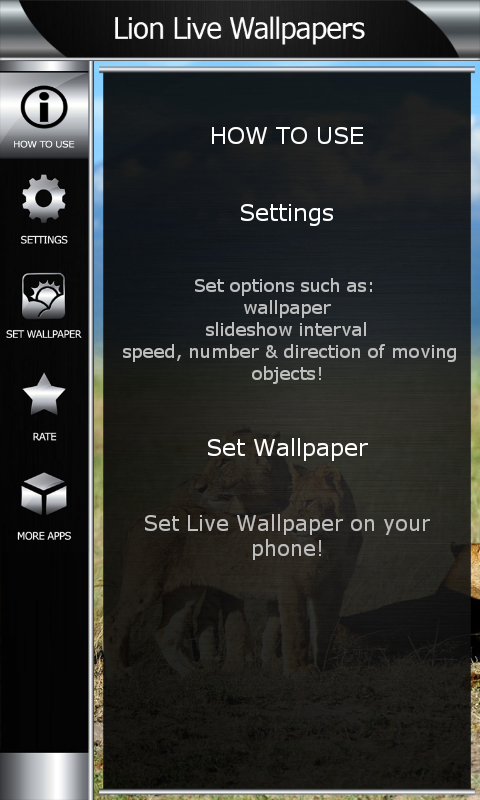Viewport: 480px width, 800px height.
Task: Click the Settings heading in the panel
Action: tap(287, 213)
